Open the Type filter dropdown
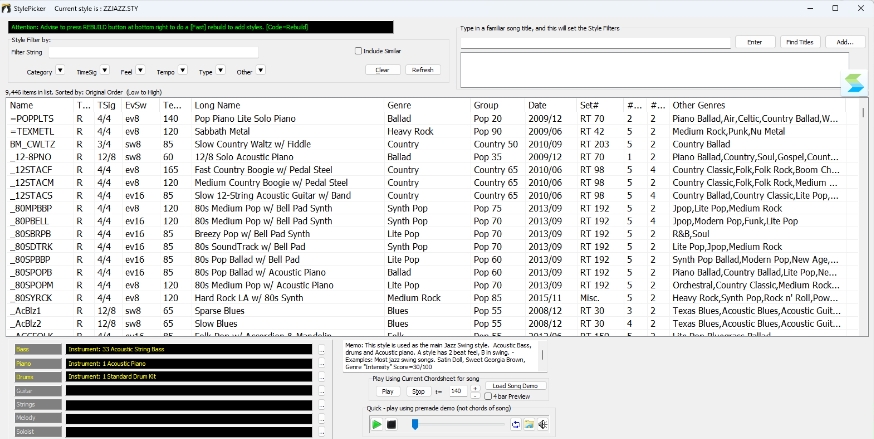This screenshot has width=874, height=439. coord(220,70)
